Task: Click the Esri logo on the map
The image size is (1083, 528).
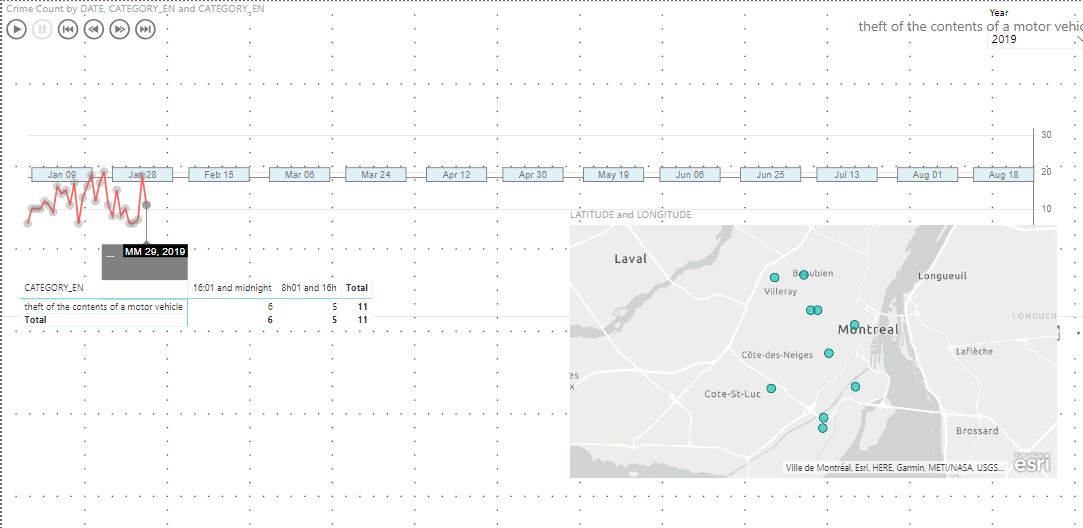Action: 1033,464
